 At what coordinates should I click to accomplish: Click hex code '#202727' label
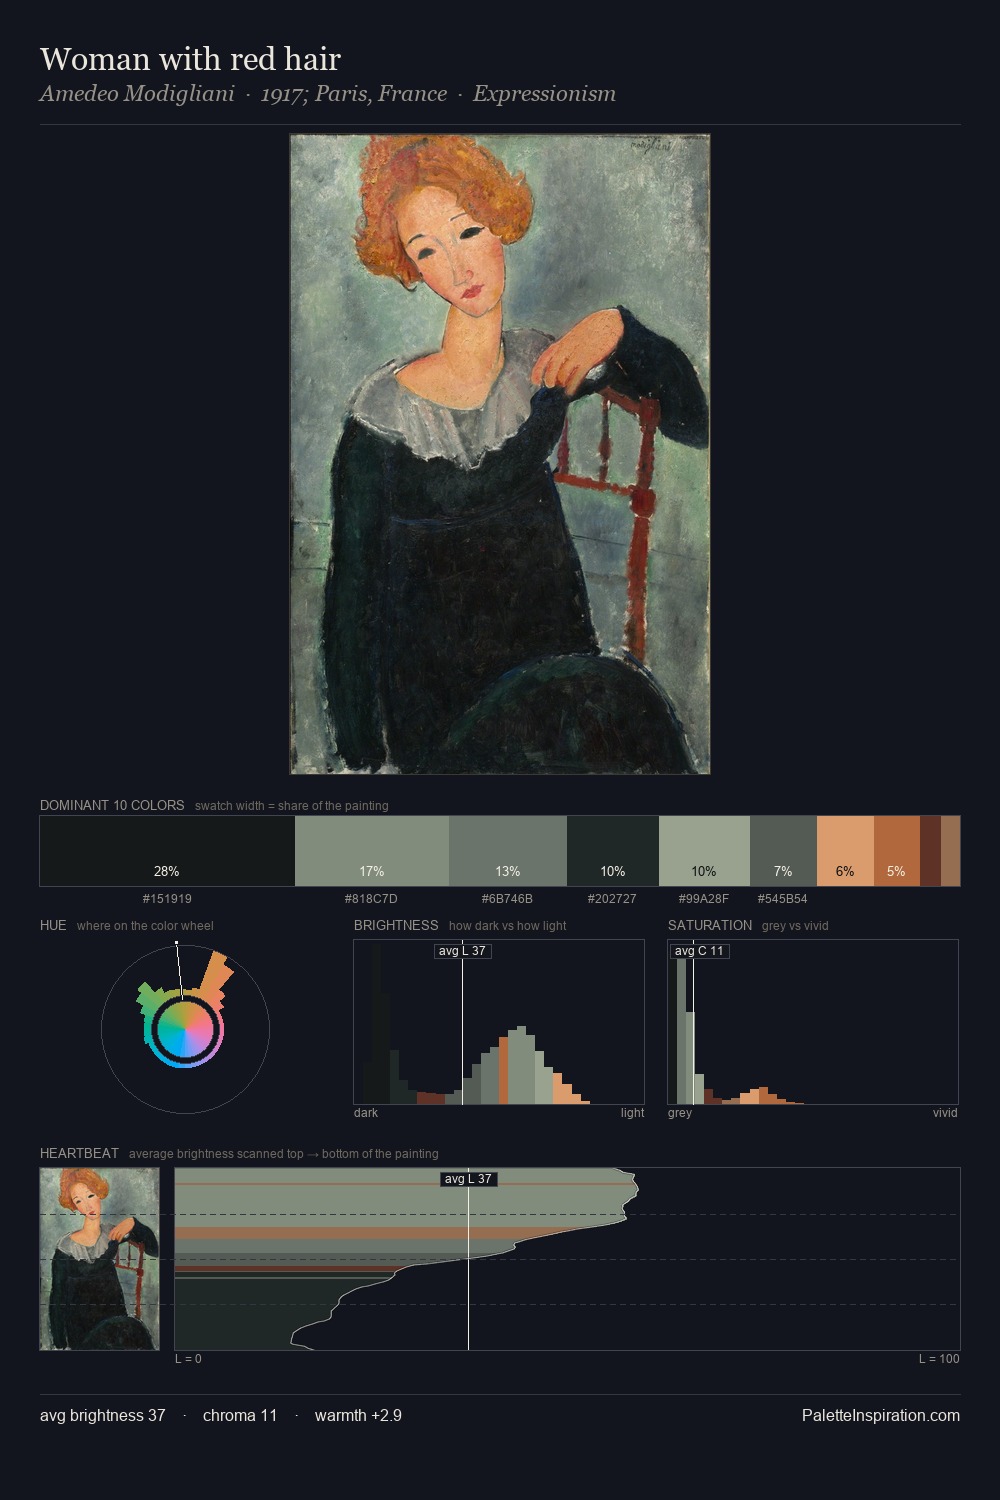[612, 899]
